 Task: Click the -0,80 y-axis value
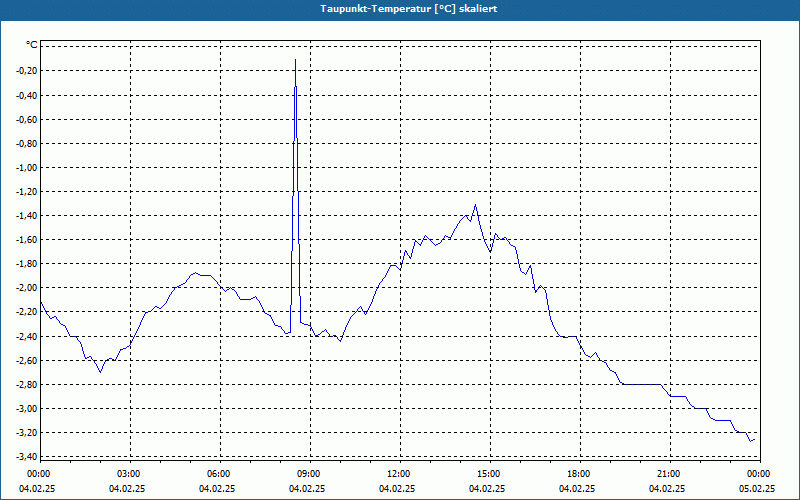coord(27,144)
